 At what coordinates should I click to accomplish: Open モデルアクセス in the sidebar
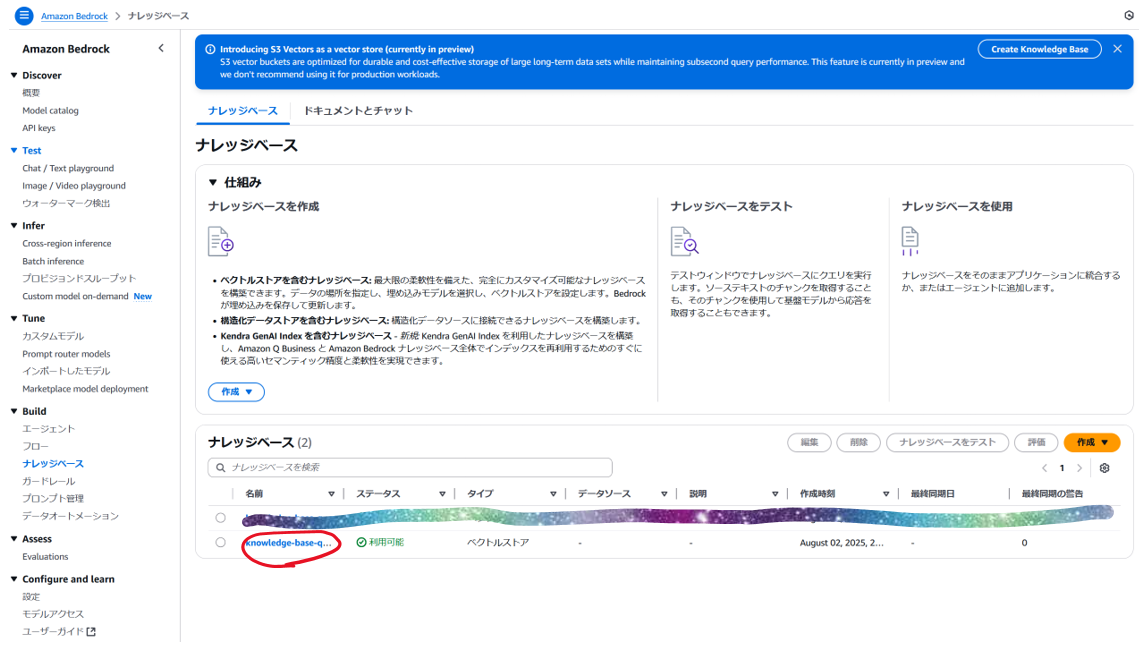[x=53, y=614]
